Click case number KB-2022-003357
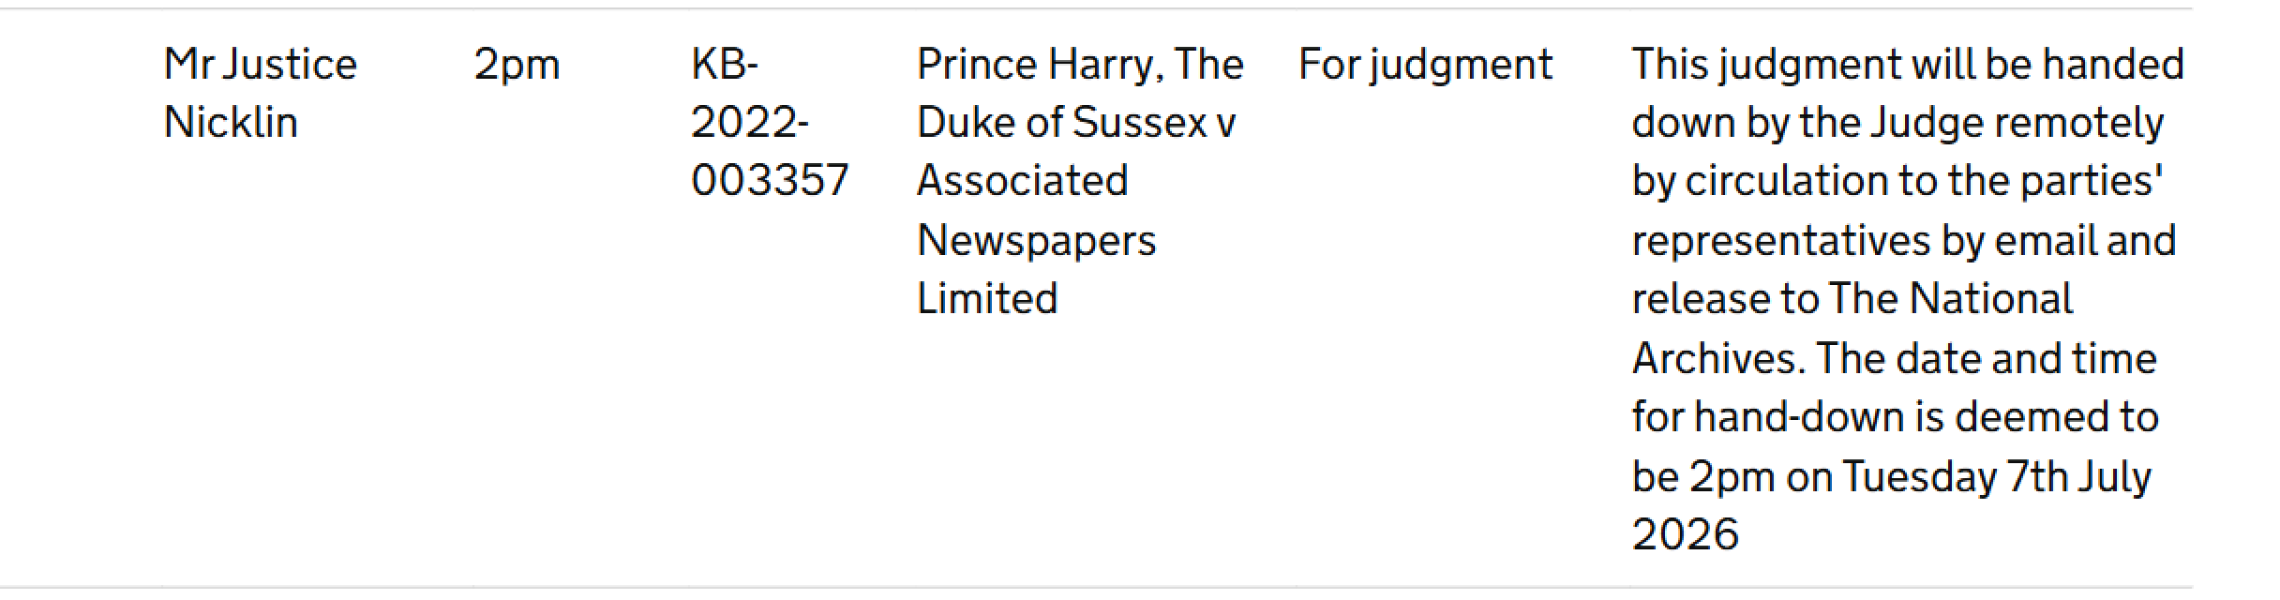The image size is (2280, 600). click(769, 123)
